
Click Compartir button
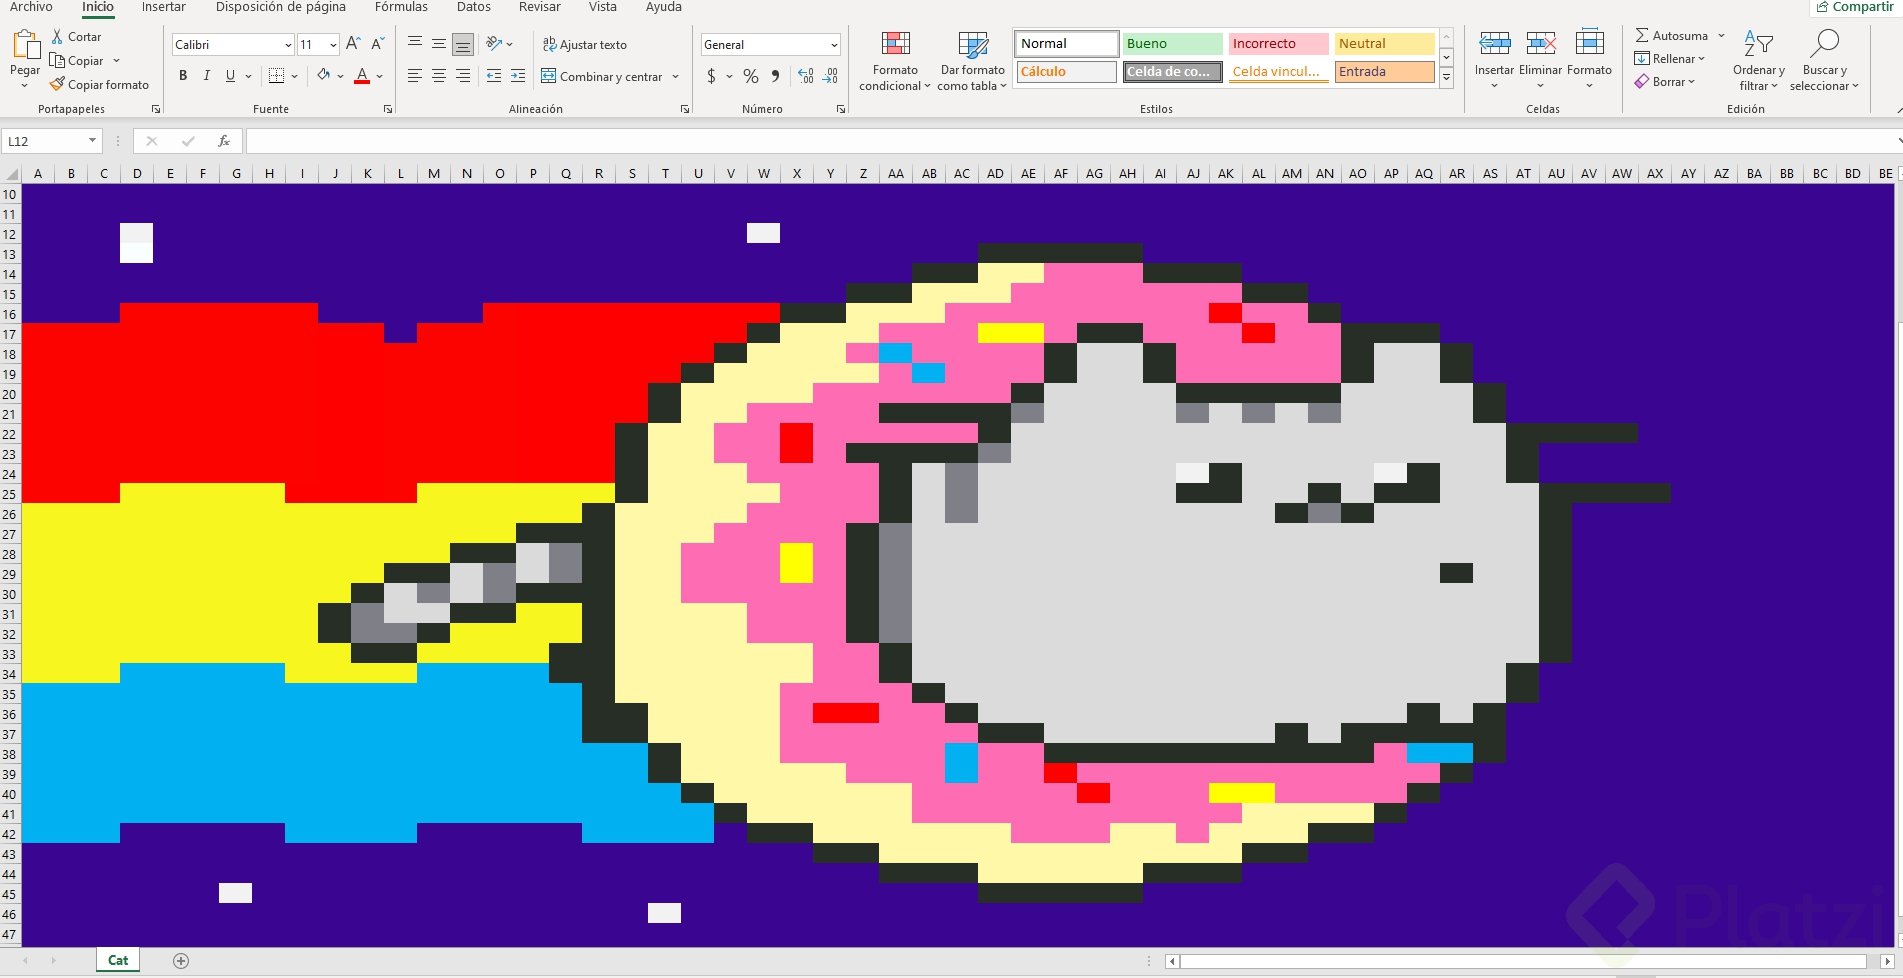coord(1856,7)
